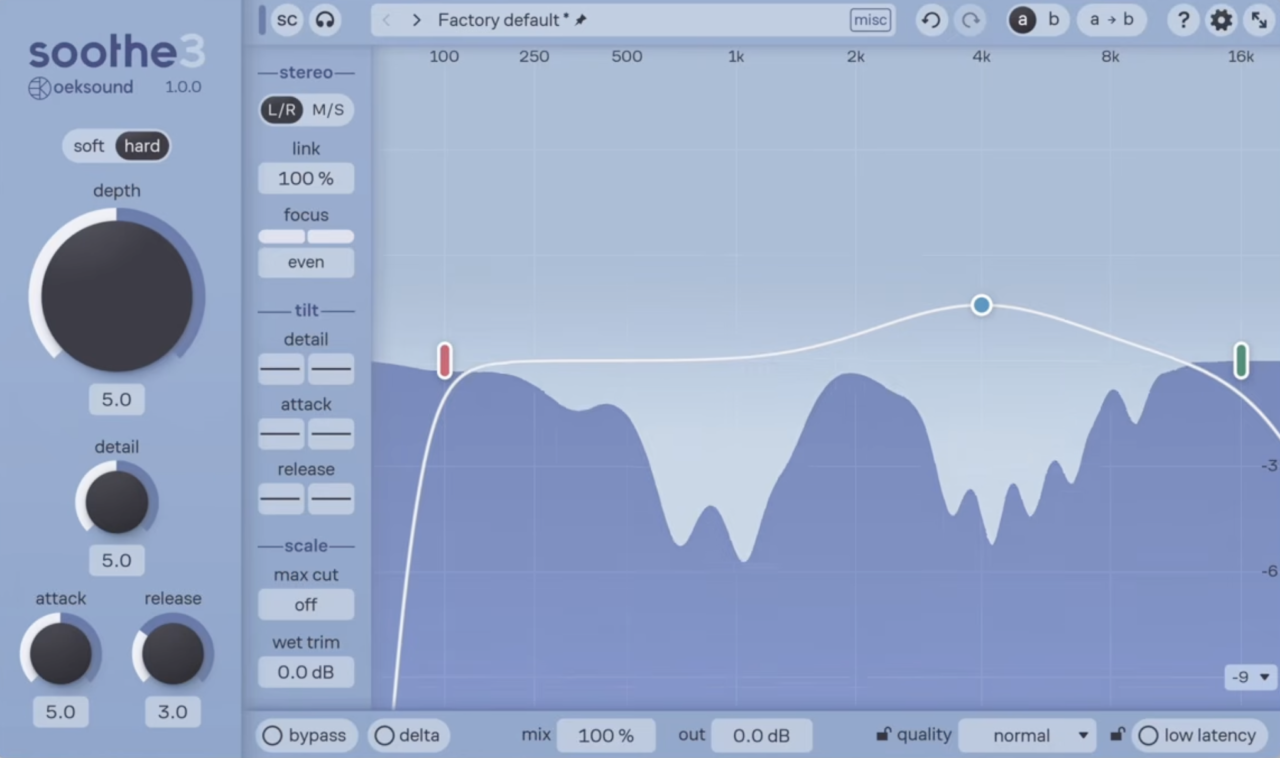Click the out 0.0 dB field
Viewport: 1280px width, 758px height.
click(762, 736)
